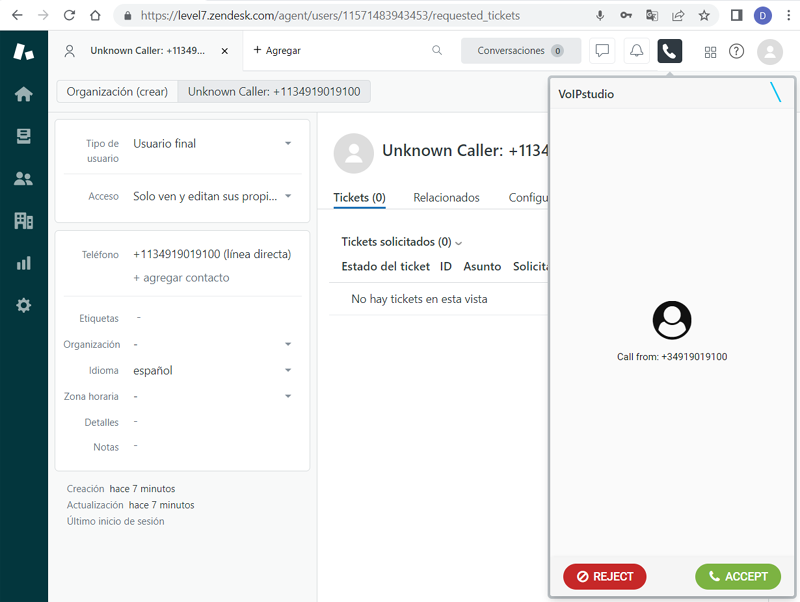Switch to Tickets (0) tab
The width and height of the screenshot is (800, 602).
pyautogui.click(x=359, y=198)
